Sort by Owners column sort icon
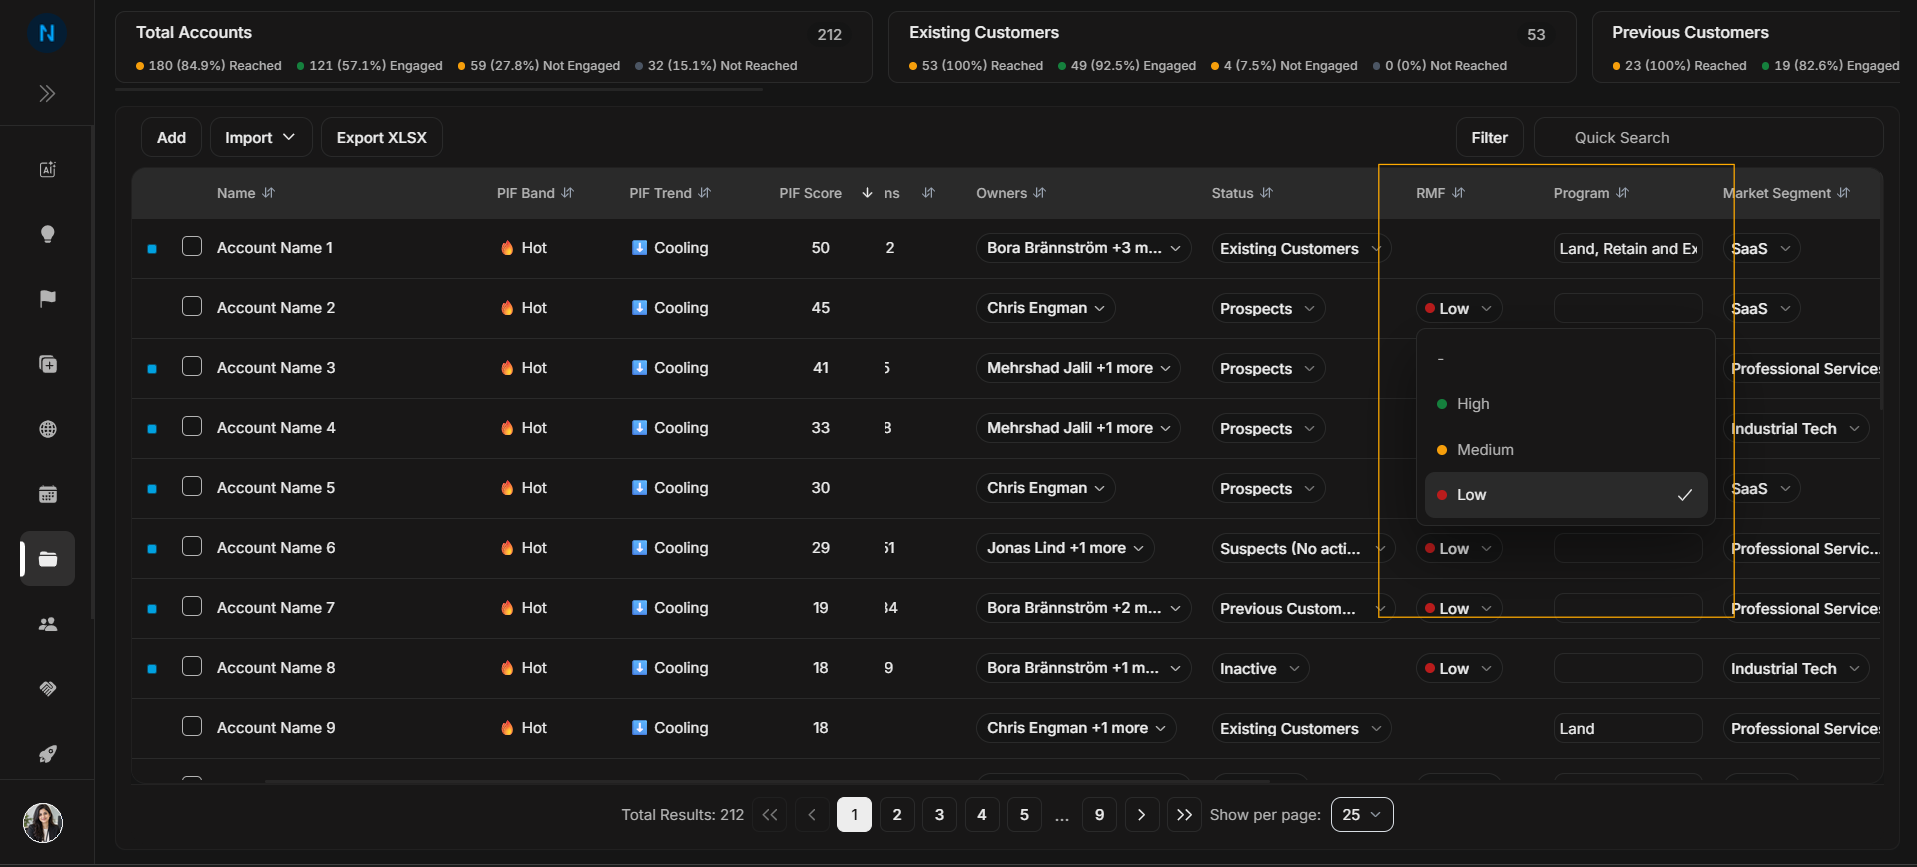The width and height of the screenshot is (1917, 867). [1040, 193]
